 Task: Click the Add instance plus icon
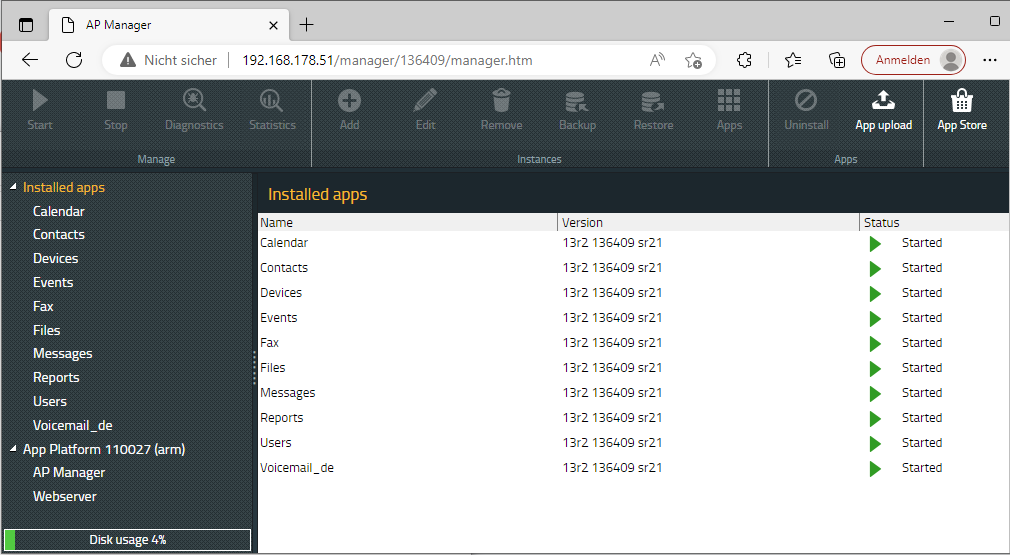coord(349,101)
